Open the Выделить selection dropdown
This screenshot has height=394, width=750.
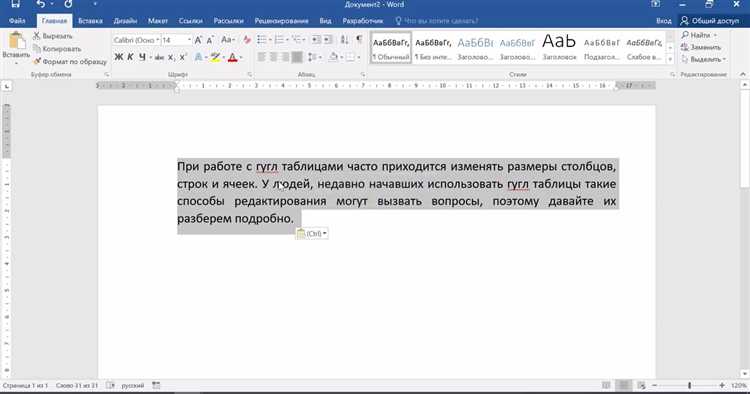pyautogui.click(x=703, y=59)
